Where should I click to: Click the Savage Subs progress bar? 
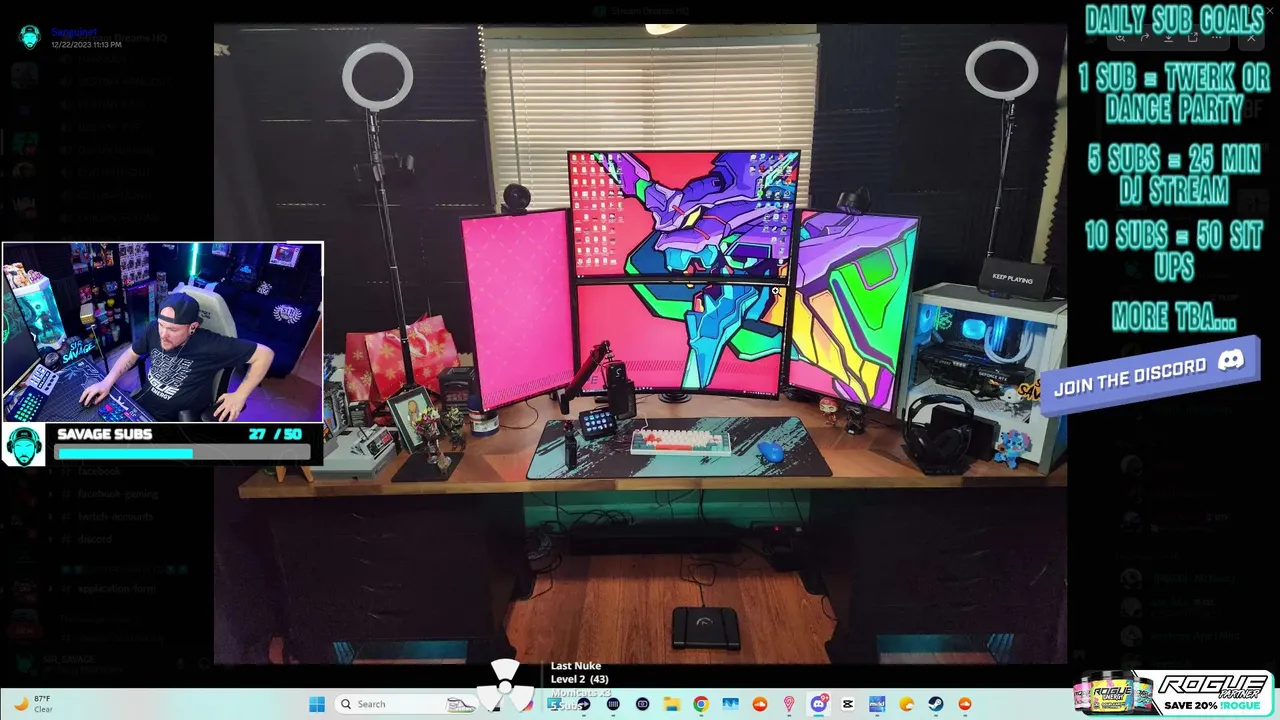pyautogui.click(x=182, y=453)
